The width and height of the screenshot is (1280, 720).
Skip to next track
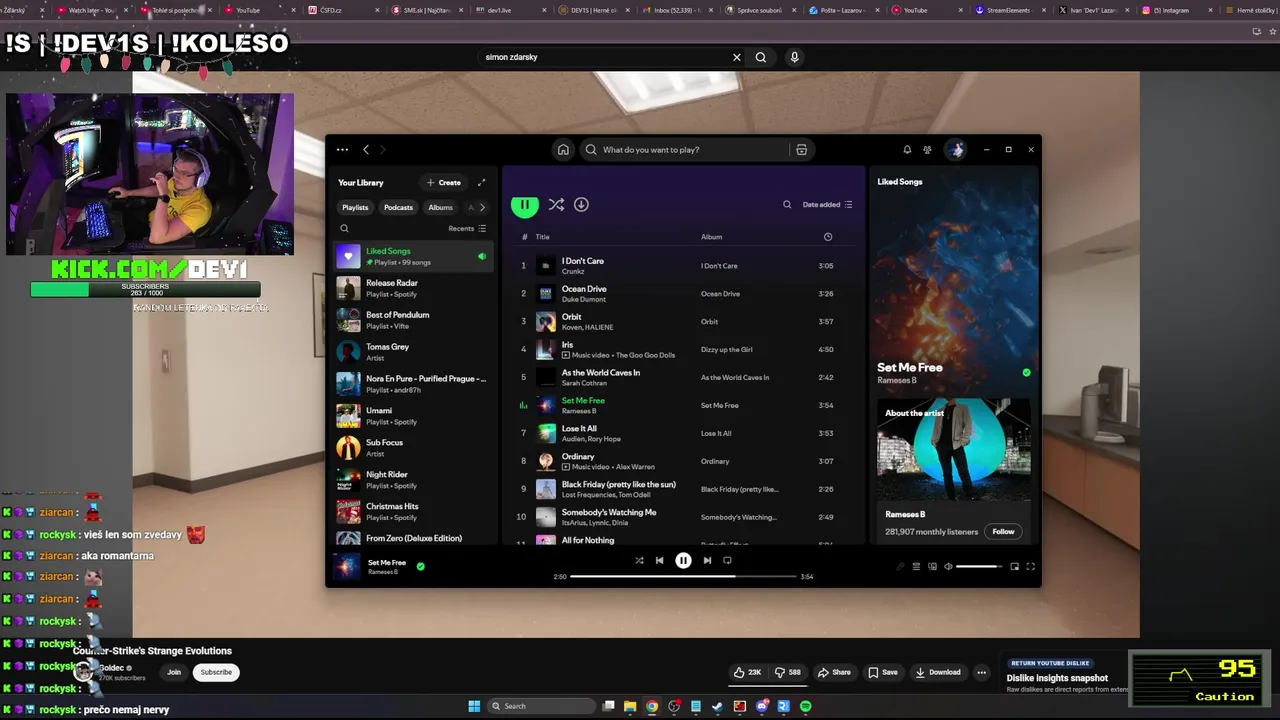point(707,561)
